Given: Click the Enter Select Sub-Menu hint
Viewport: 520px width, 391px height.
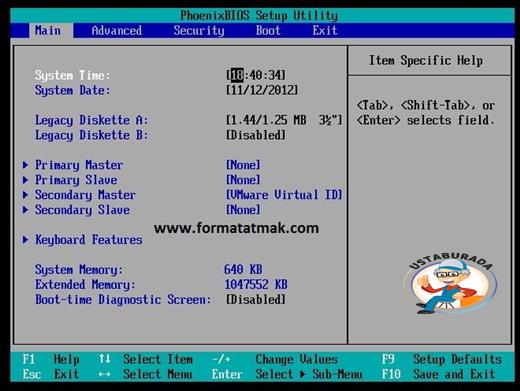Looking at the screenshot, I should coord(287,374).
